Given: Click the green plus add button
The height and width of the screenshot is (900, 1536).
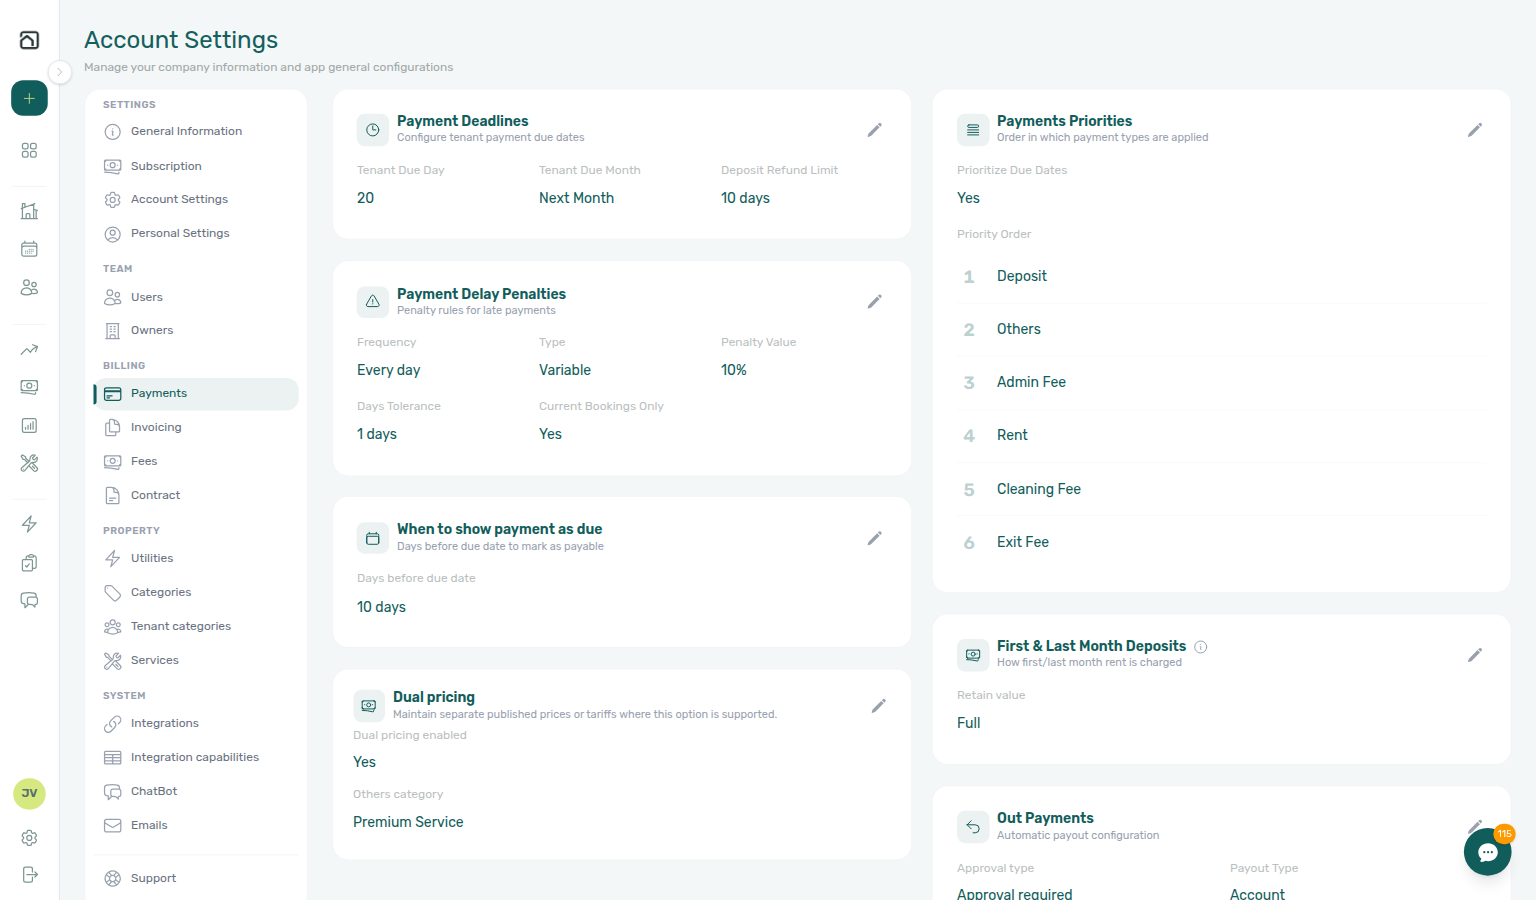Looking at the screenshot, I should [x=29, y=98].
